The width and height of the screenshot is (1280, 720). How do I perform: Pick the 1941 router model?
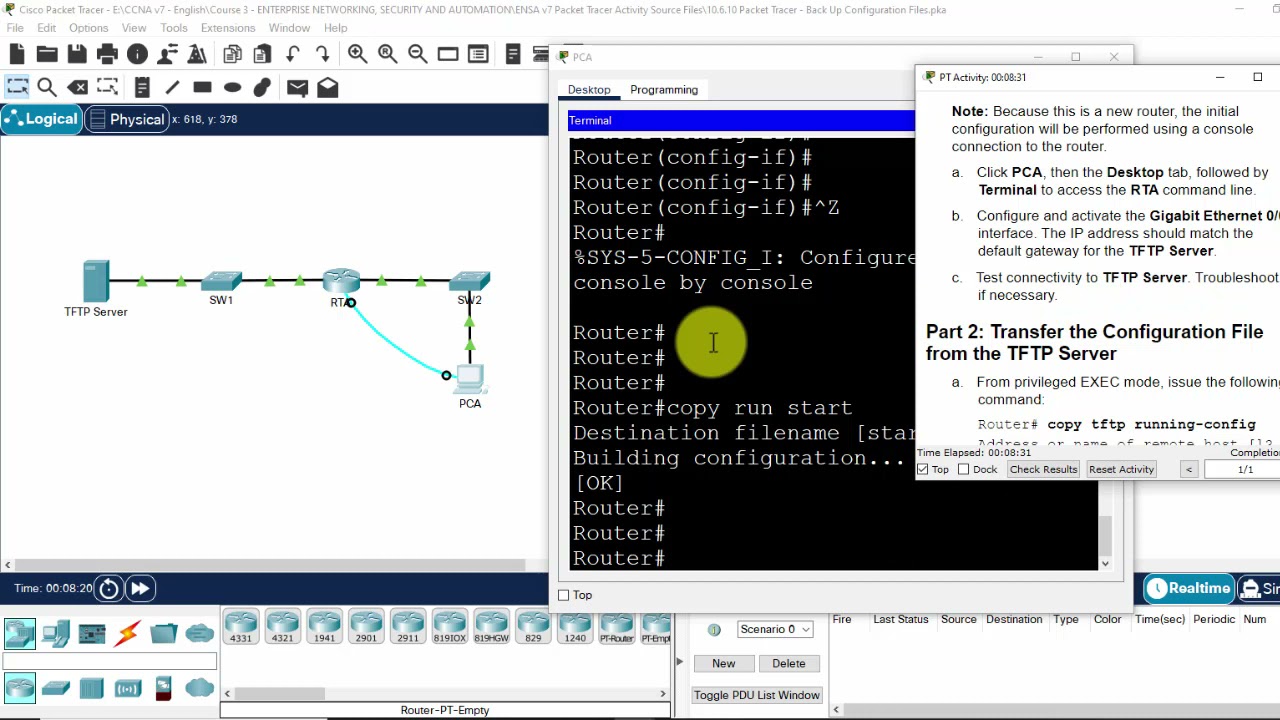324,627
